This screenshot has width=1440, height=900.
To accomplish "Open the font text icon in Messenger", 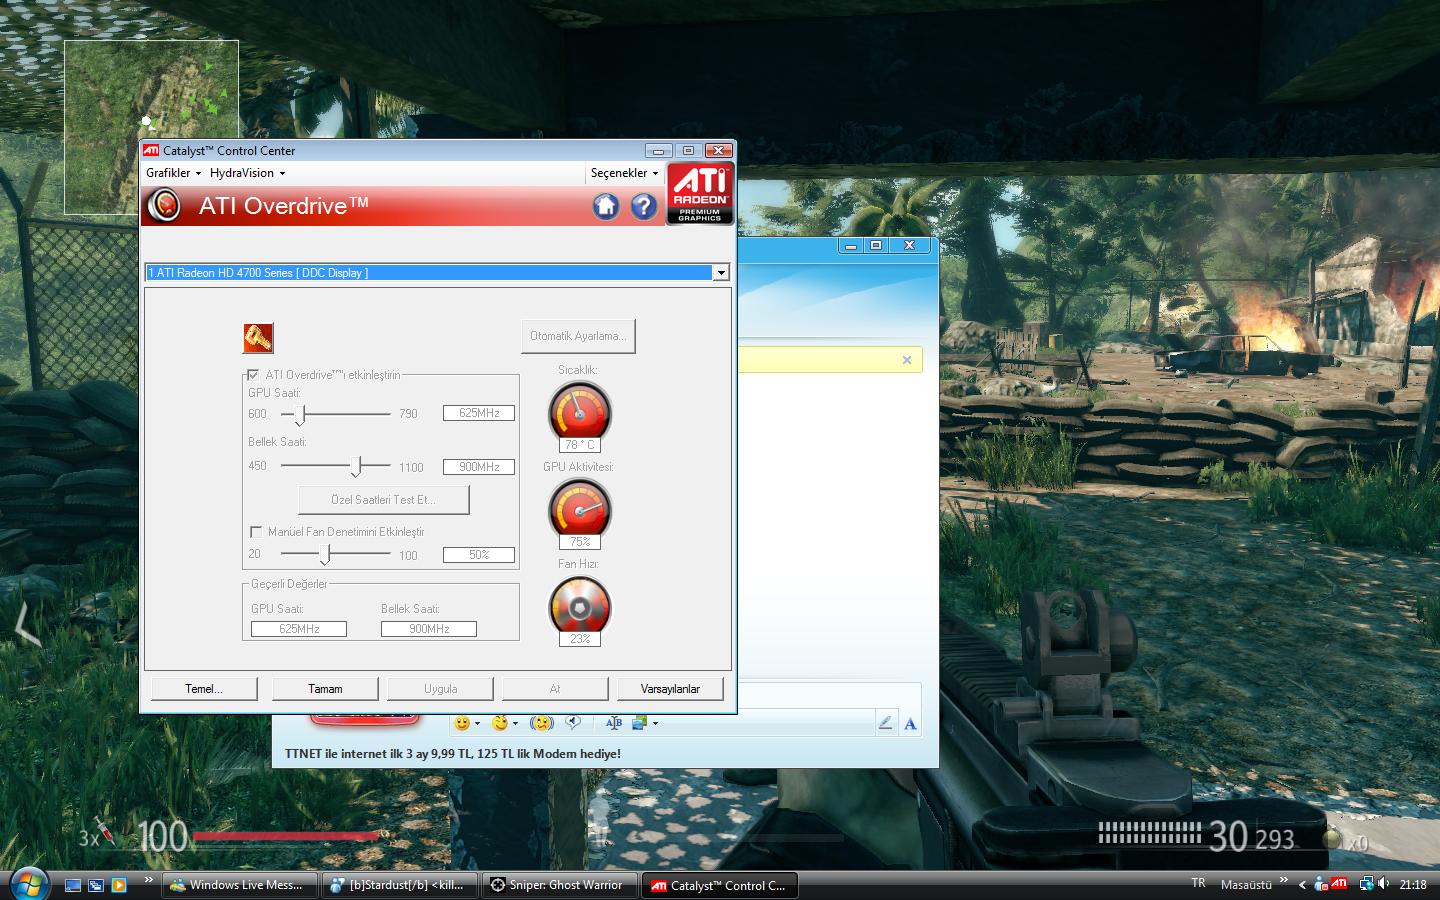I will pos(614,723).
